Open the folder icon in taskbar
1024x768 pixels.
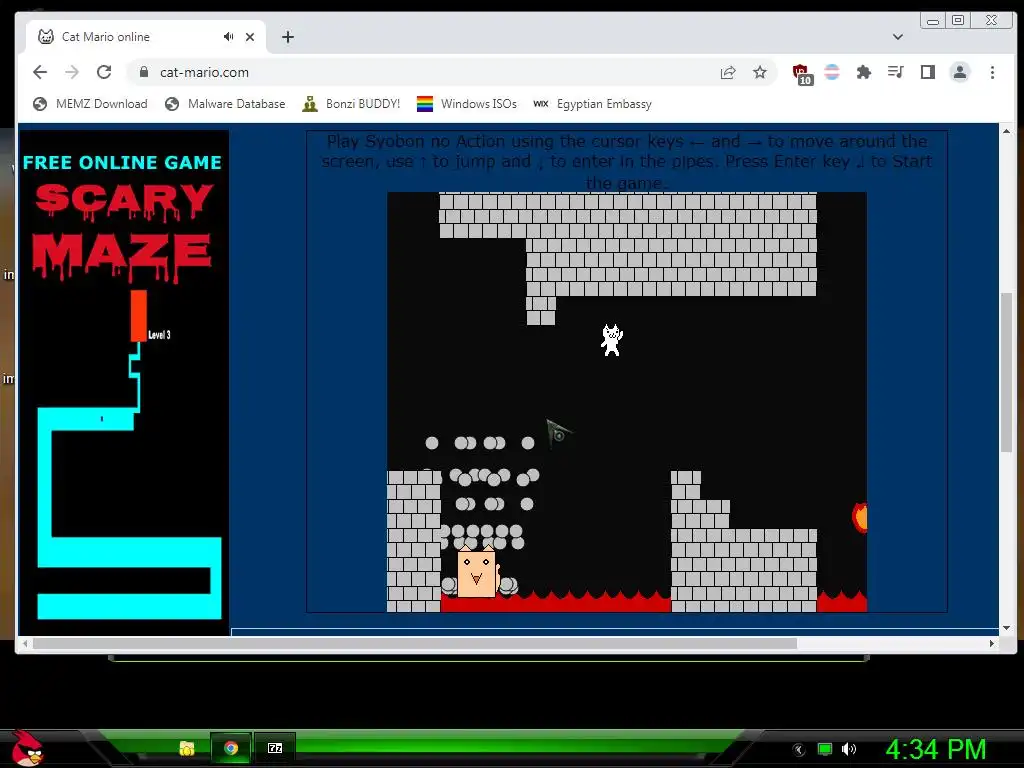[x=187, y=748]
